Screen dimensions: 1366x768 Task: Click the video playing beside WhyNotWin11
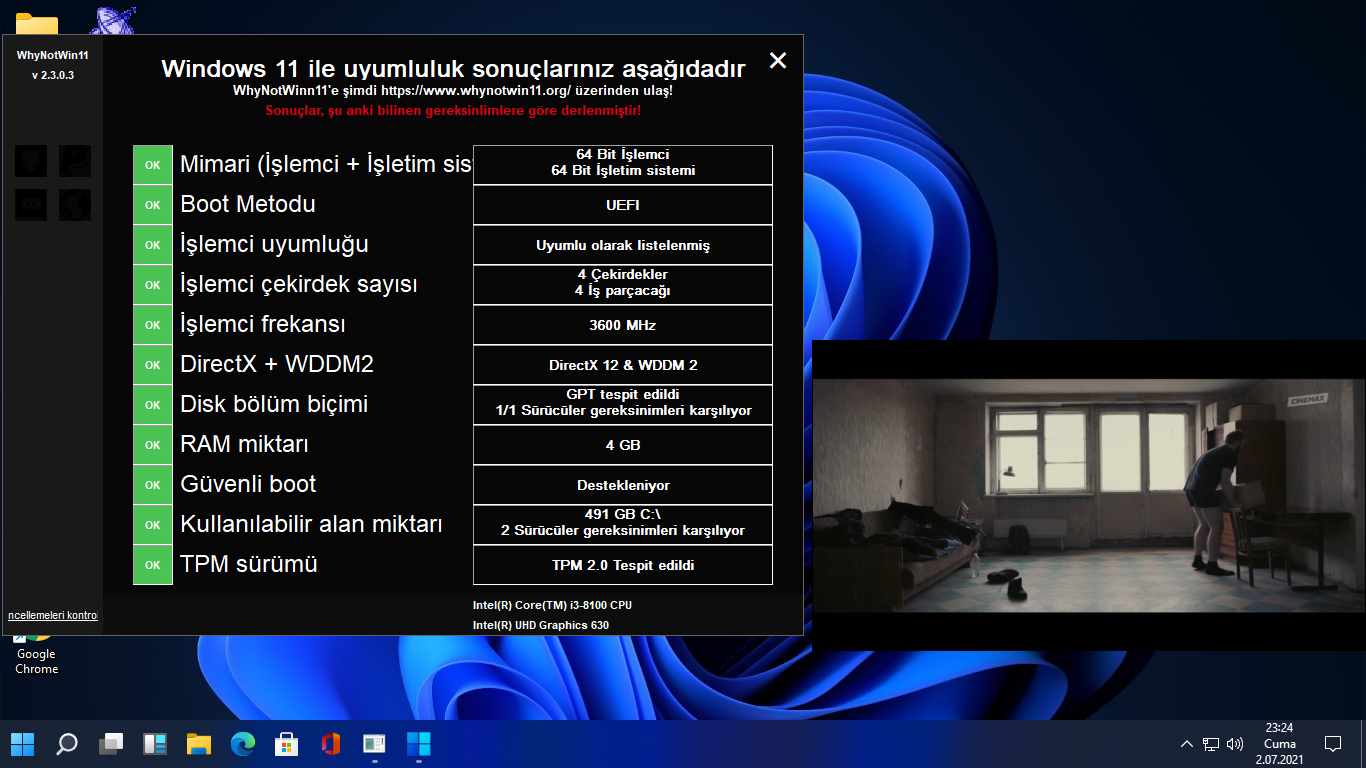1088,496
